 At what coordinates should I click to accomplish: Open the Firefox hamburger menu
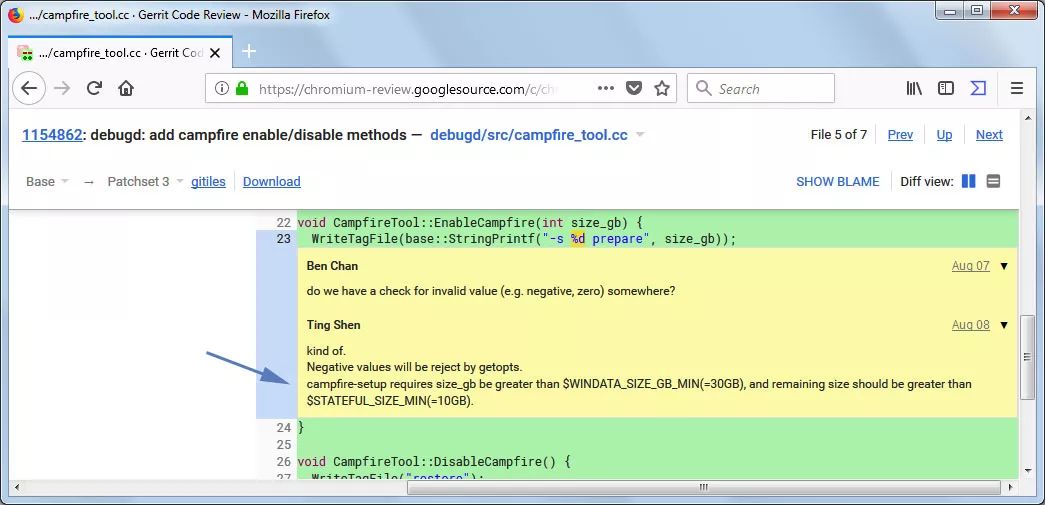click(x=1016, y=88)
